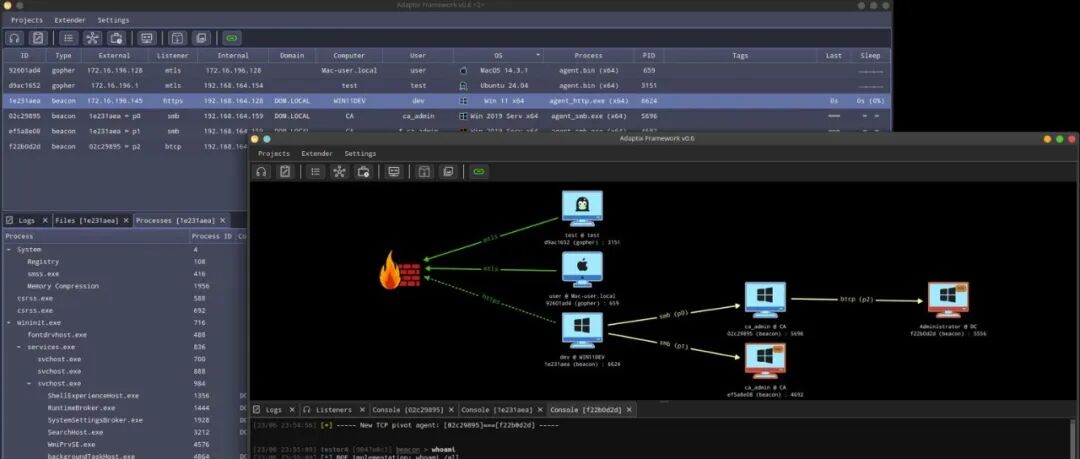This screenshot has width=1080, height=459.
Task: Open tunnels monitor icon in front window toolbar
Action: [x=394, y=172]
